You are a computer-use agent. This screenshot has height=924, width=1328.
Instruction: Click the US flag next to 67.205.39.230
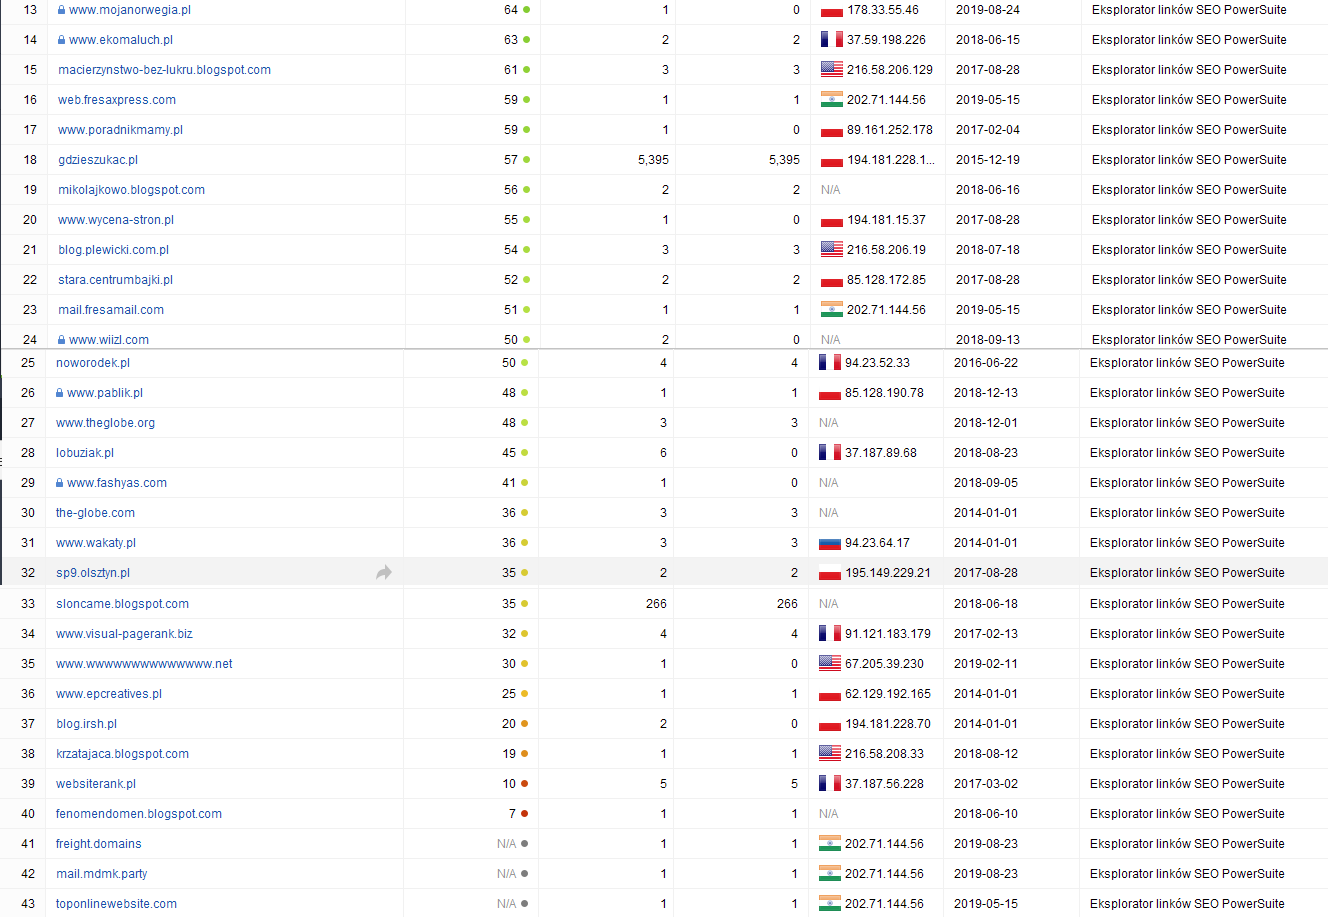[830, 663]
